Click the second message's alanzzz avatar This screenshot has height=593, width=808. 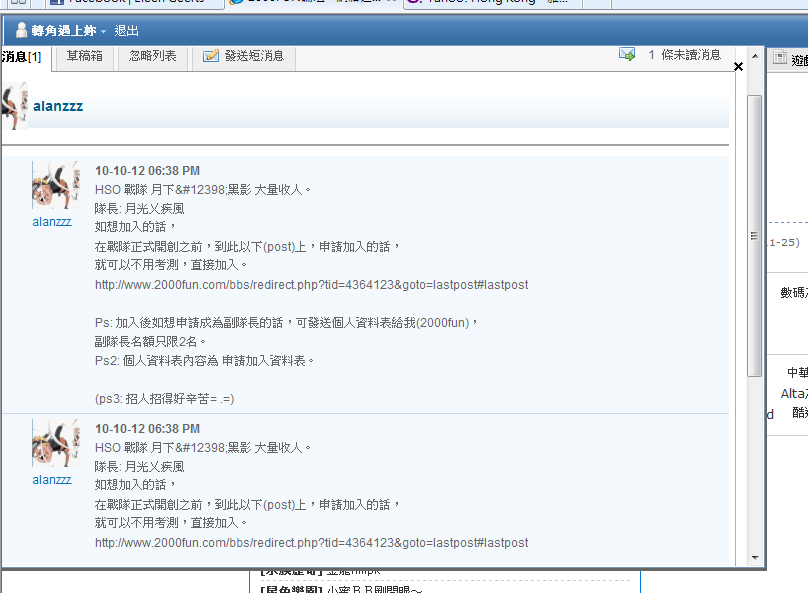(x=55, y=444)
